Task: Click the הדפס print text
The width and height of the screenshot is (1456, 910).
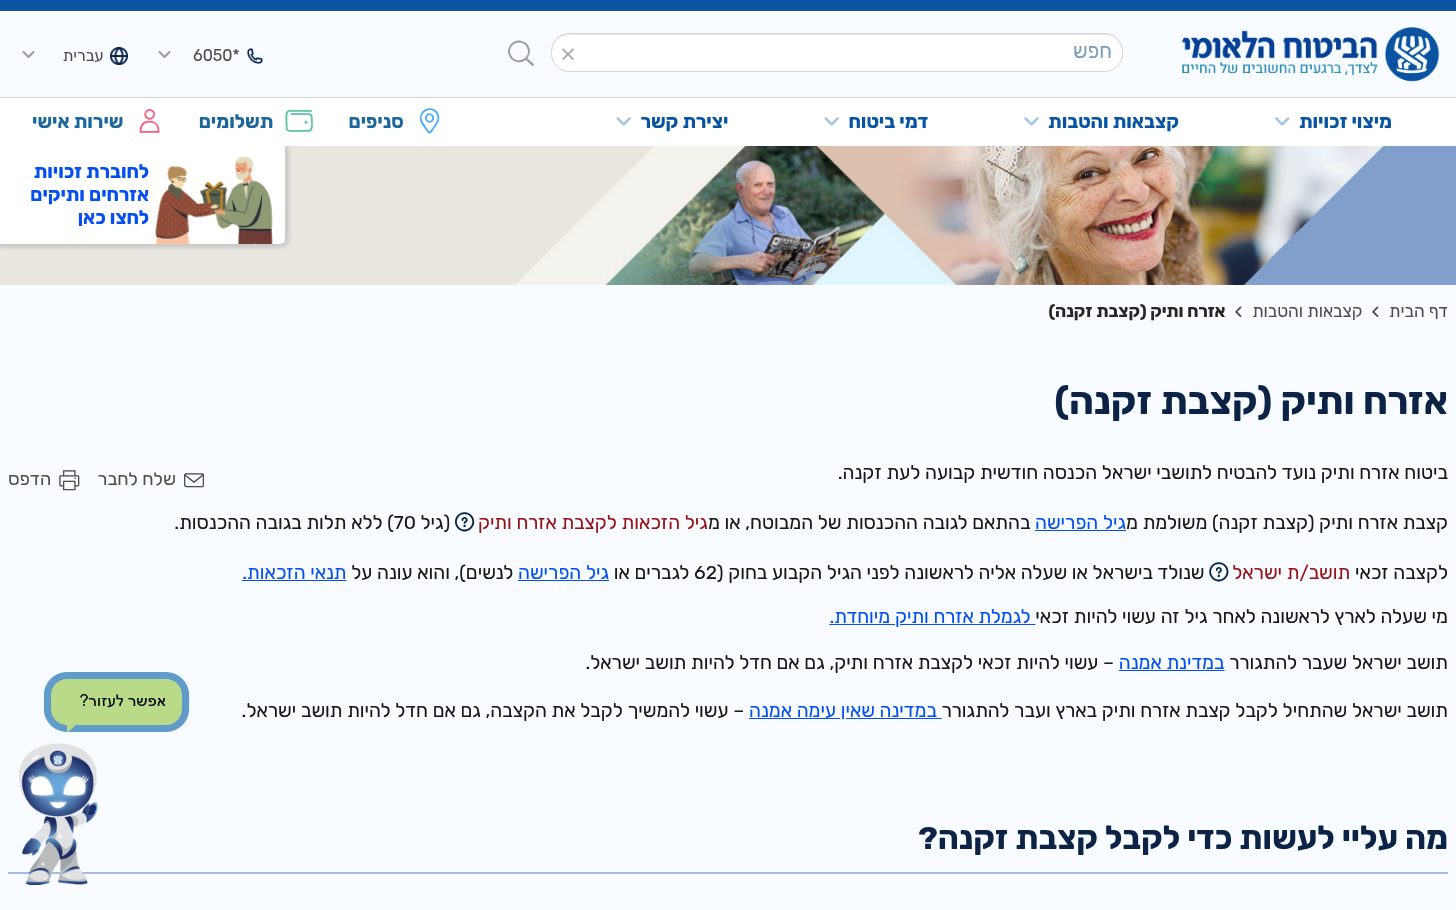Action: click(30, 480)
